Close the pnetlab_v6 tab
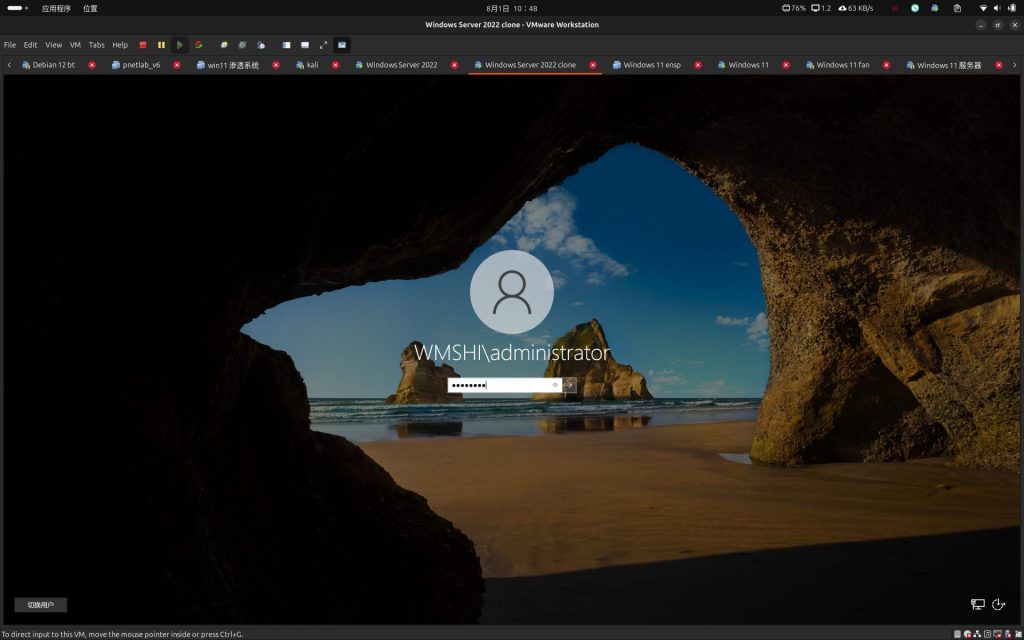 point(177,65)
